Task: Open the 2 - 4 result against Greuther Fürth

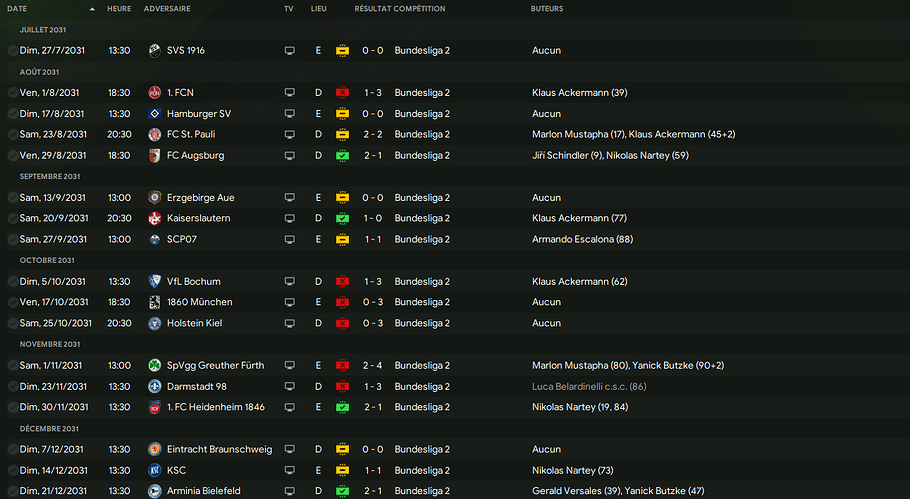Action: tap(373, 366)
